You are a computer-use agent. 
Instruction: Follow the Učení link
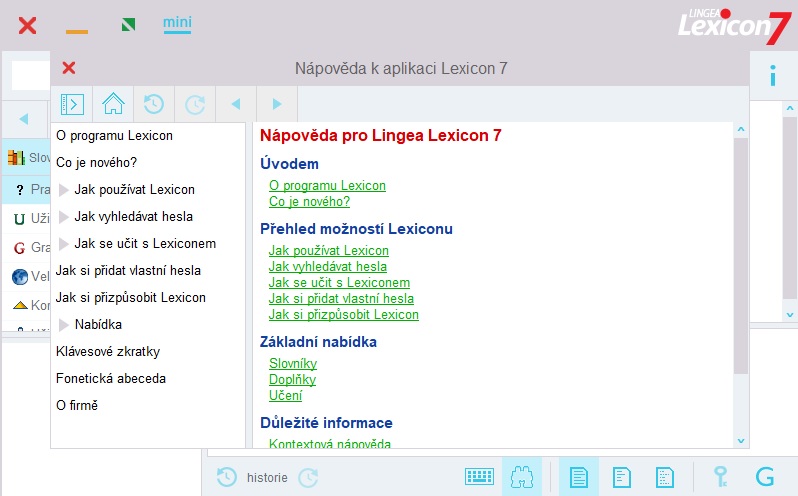point(286,396)
